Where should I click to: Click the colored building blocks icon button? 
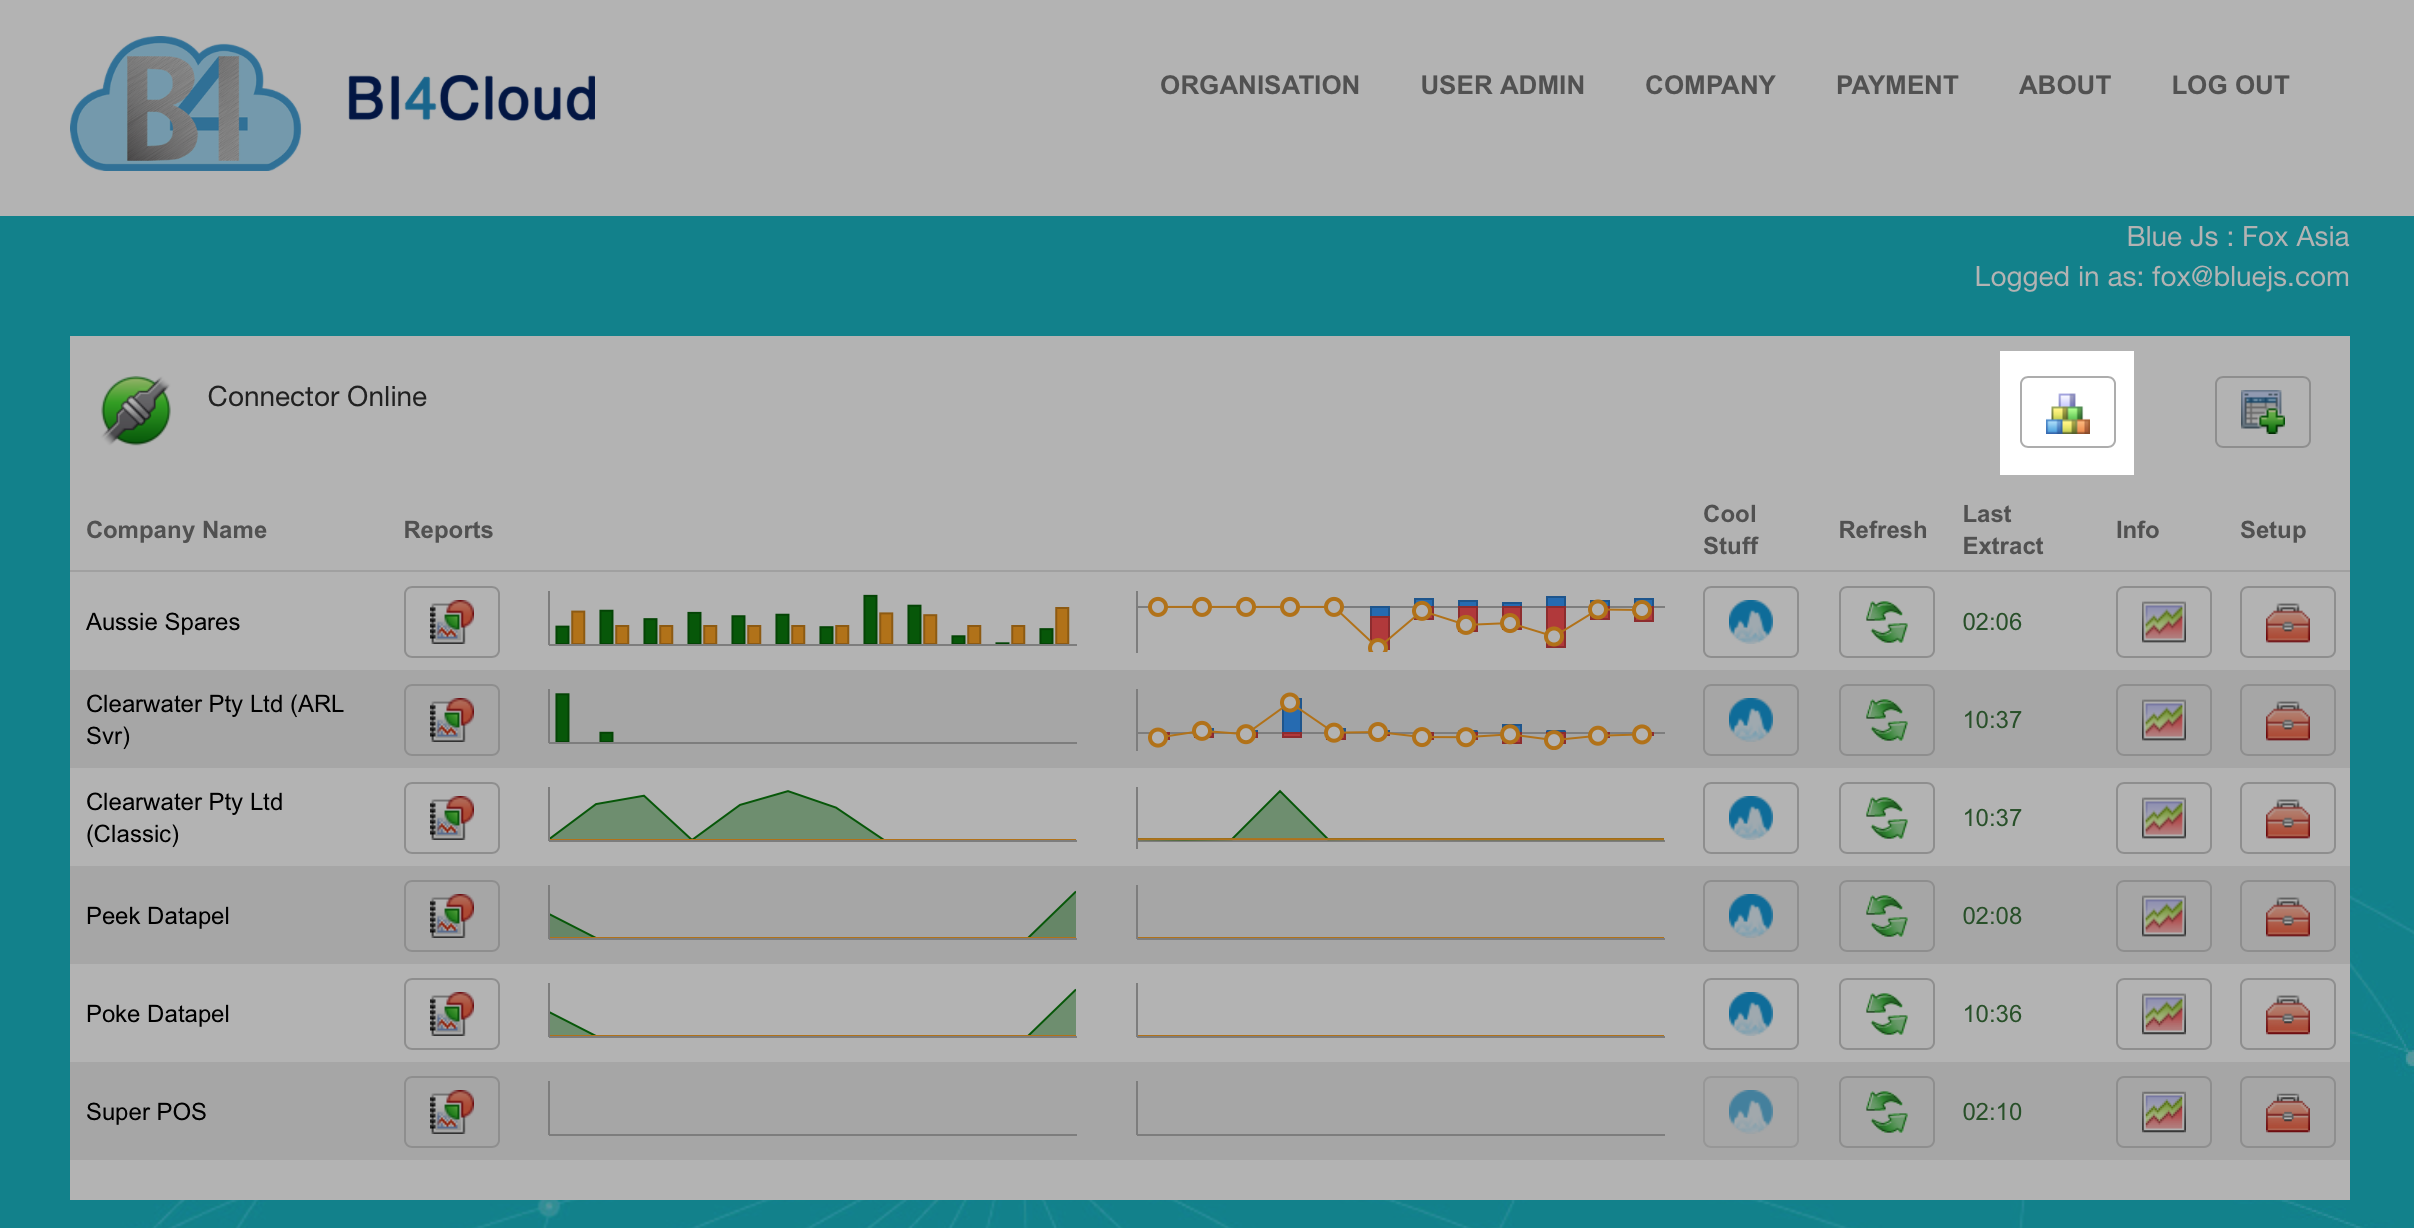pos(2067,412)
